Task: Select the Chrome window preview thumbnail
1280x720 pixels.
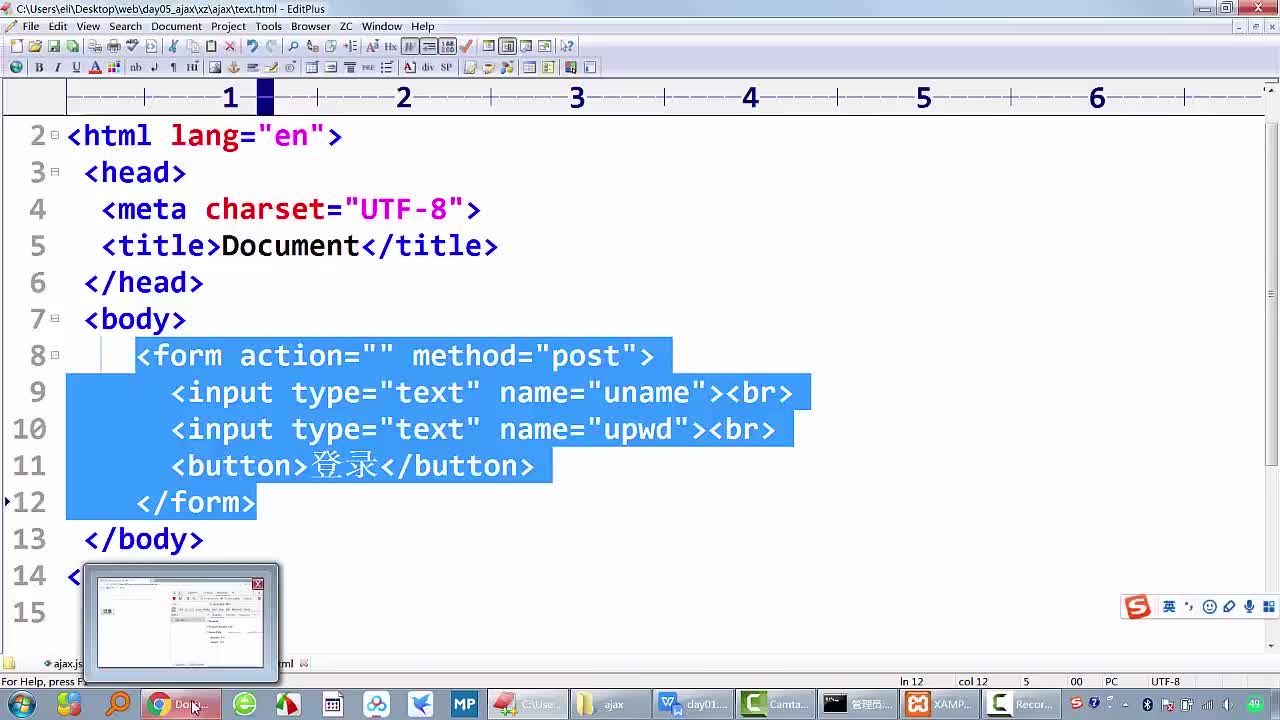Action: click(x=180, y=622)
